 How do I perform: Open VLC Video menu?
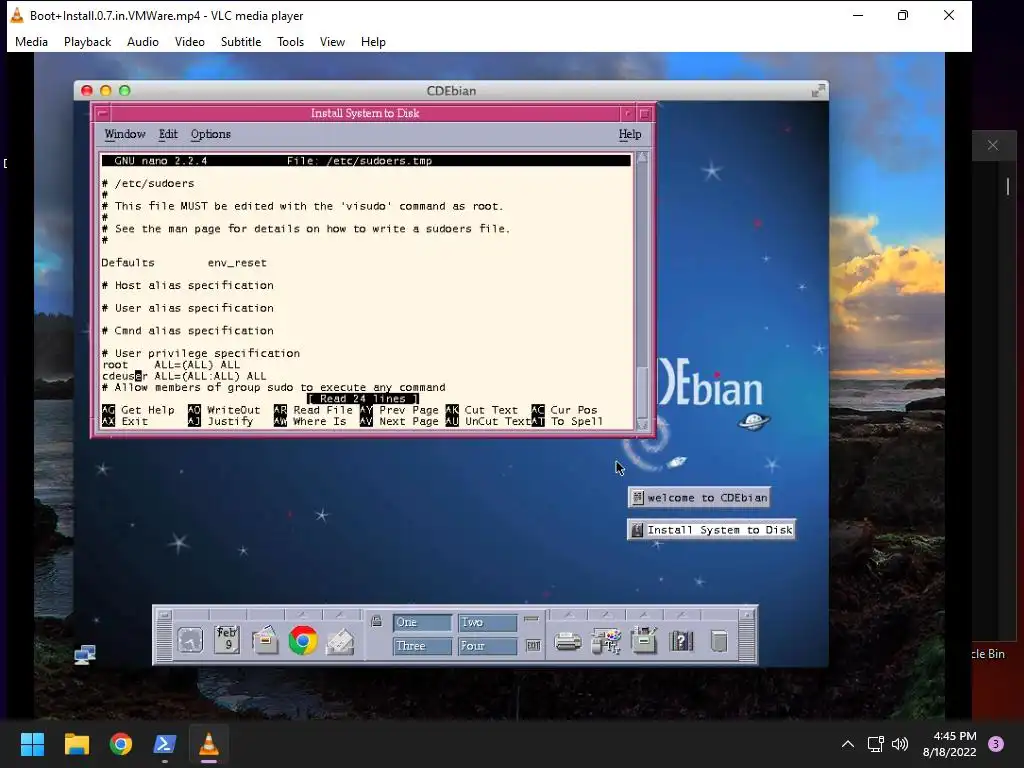tap(189, 42)
